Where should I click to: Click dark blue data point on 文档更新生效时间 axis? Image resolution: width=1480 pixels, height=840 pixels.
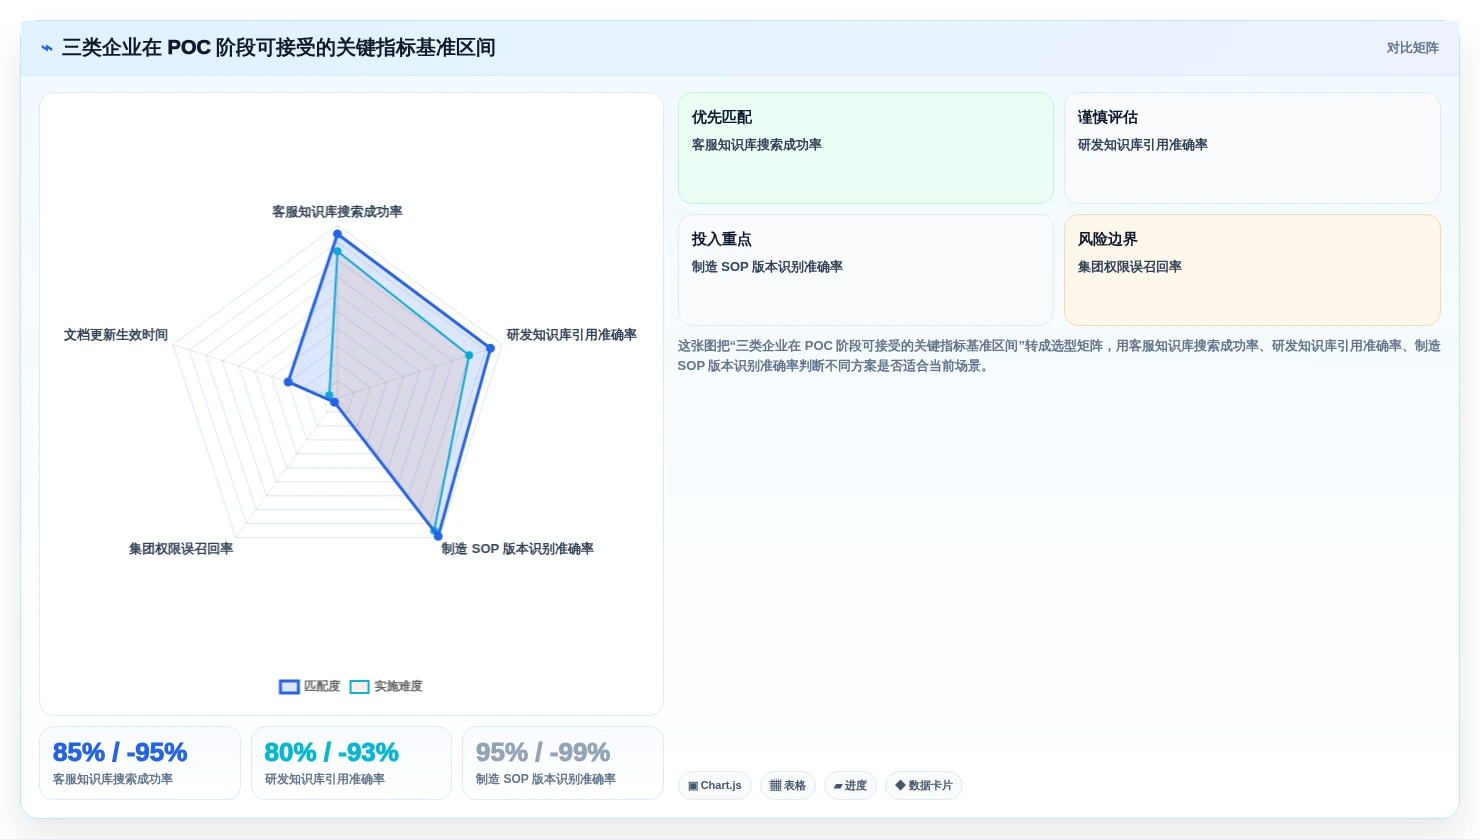[288, 382]
